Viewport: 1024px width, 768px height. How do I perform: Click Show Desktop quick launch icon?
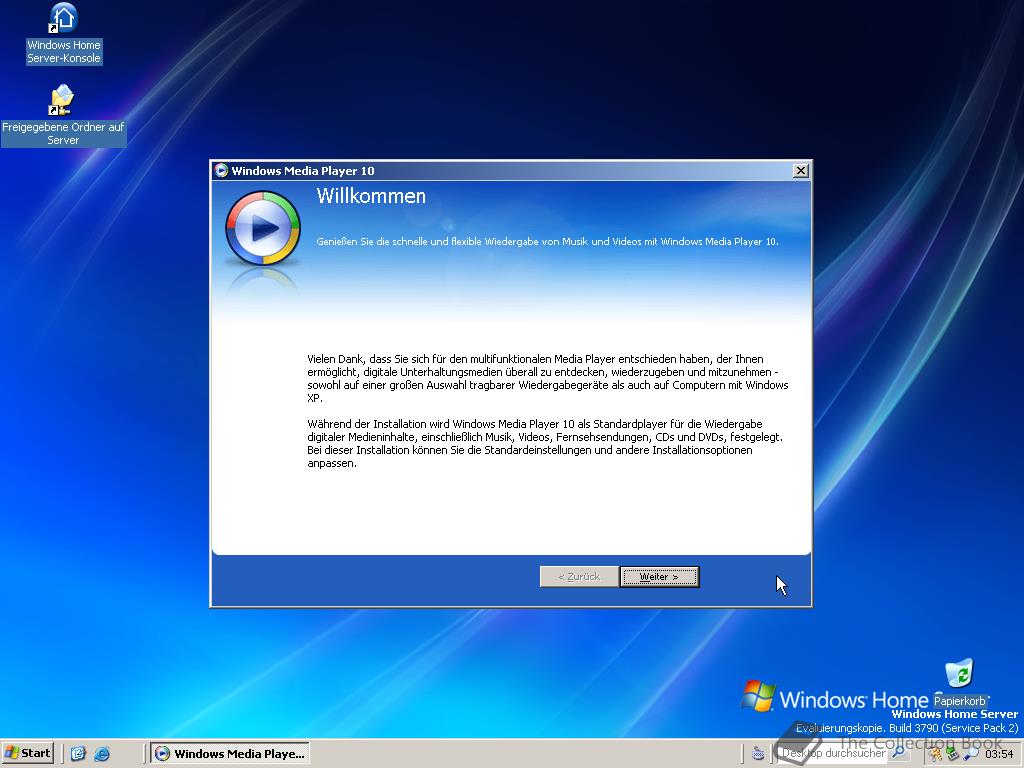[78, 754]
